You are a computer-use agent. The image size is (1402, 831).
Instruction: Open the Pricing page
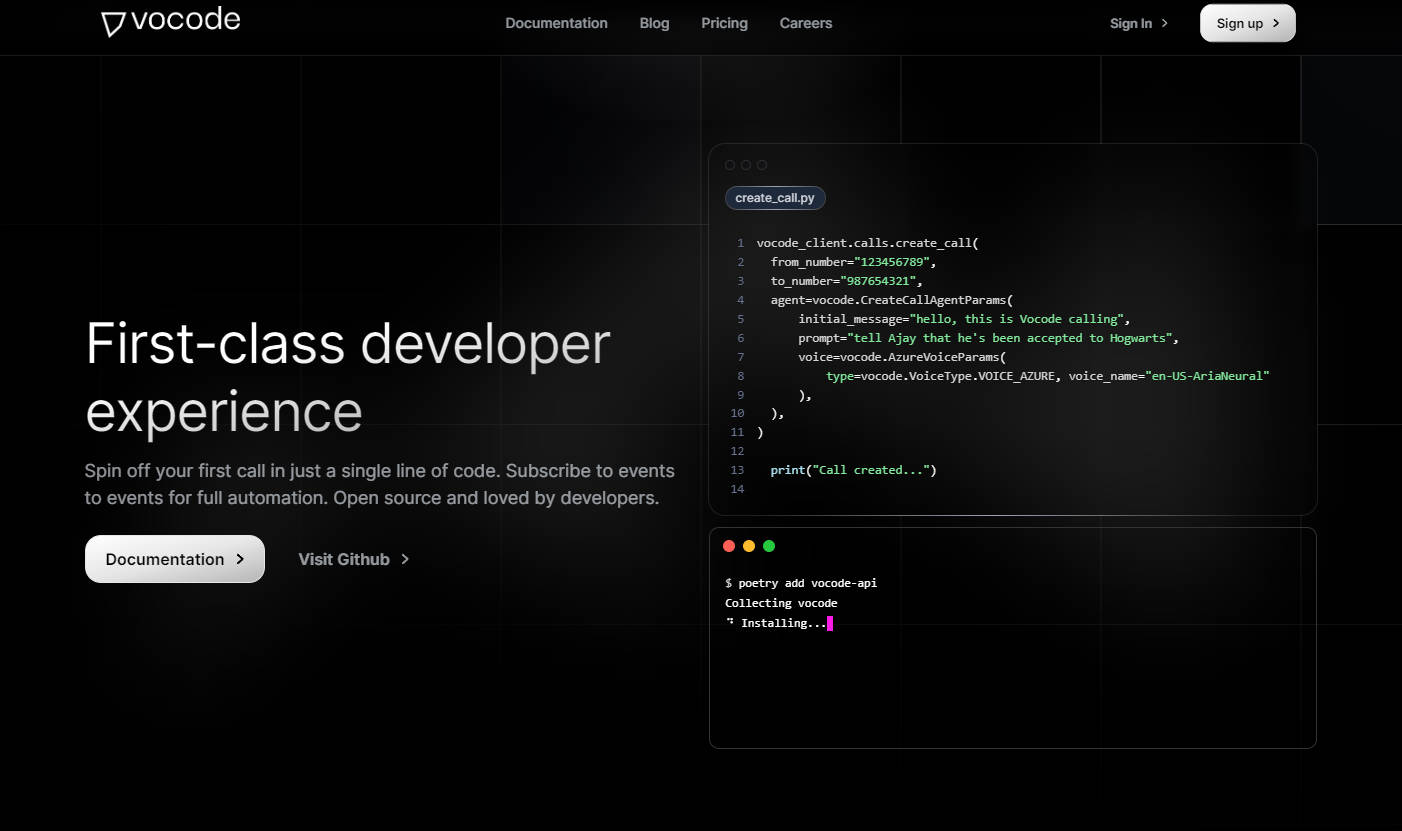(x=724, y=23)
